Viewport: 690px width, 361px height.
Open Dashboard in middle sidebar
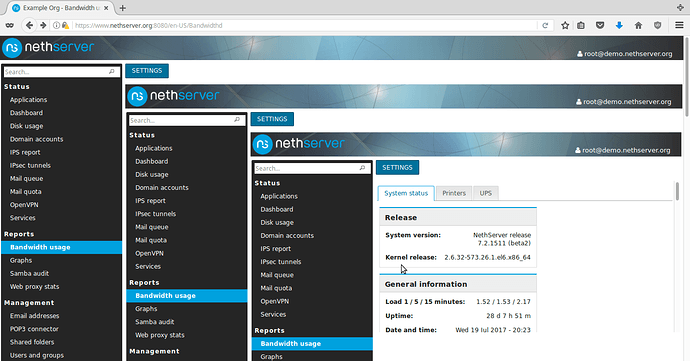152,162
